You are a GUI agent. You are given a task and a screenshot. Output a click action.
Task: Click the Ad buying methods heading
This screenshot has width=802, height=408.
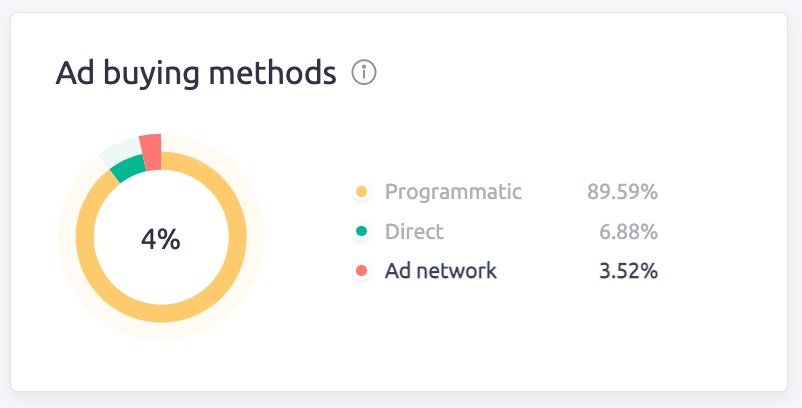tap(196, 73)
